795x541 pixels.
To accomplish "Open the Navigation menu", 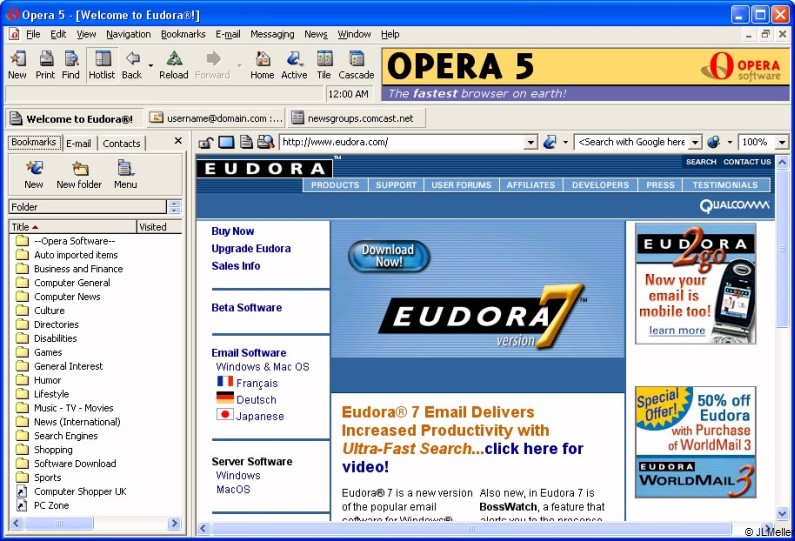I will (x=128, y=34).
